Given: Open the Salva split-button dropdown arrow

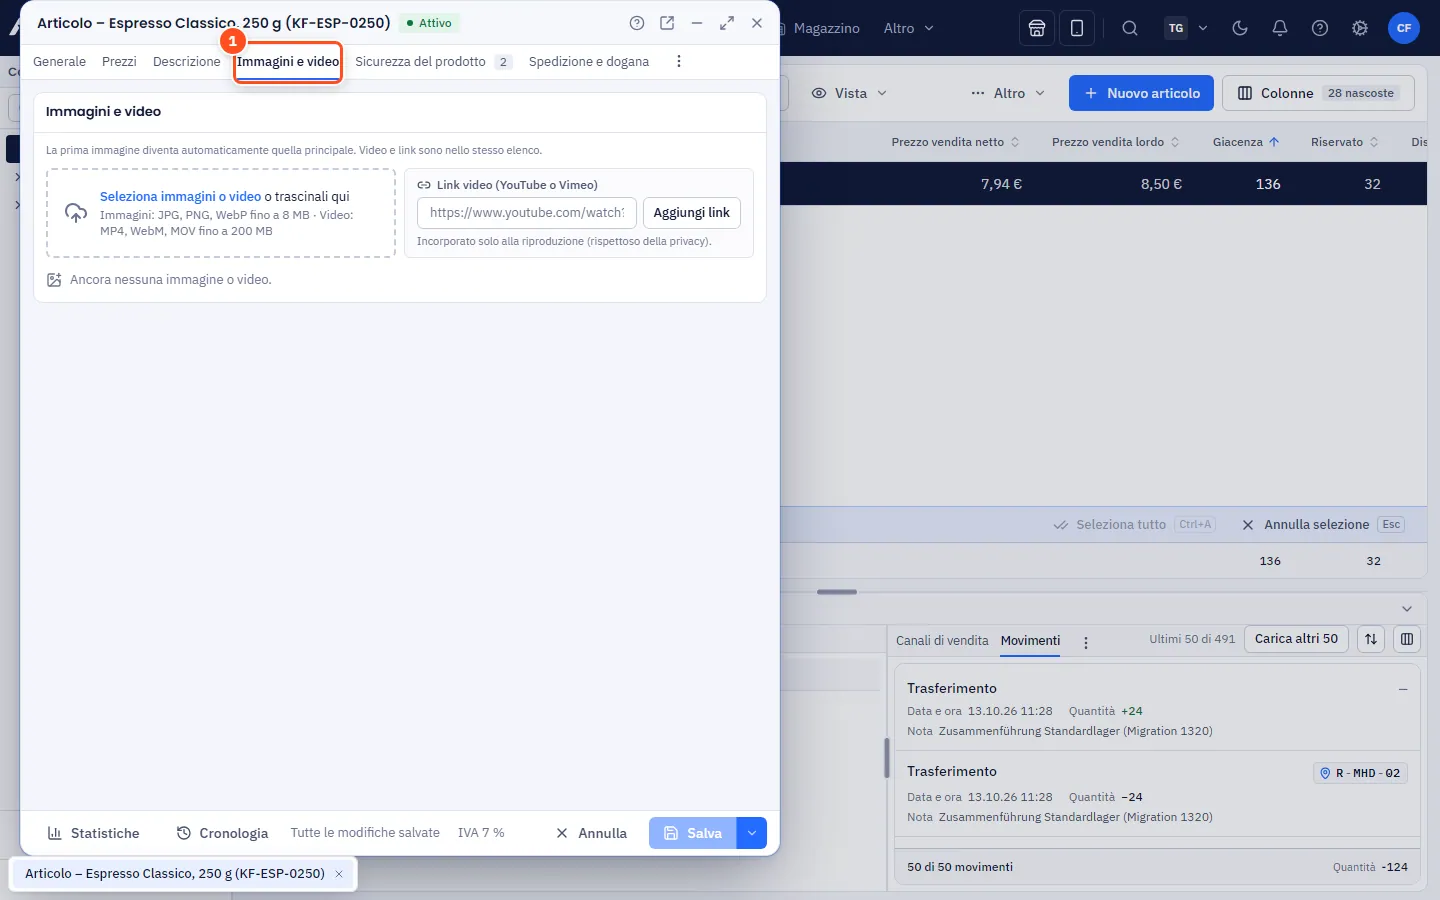Looking at the screenshot, I should point(752,833).
